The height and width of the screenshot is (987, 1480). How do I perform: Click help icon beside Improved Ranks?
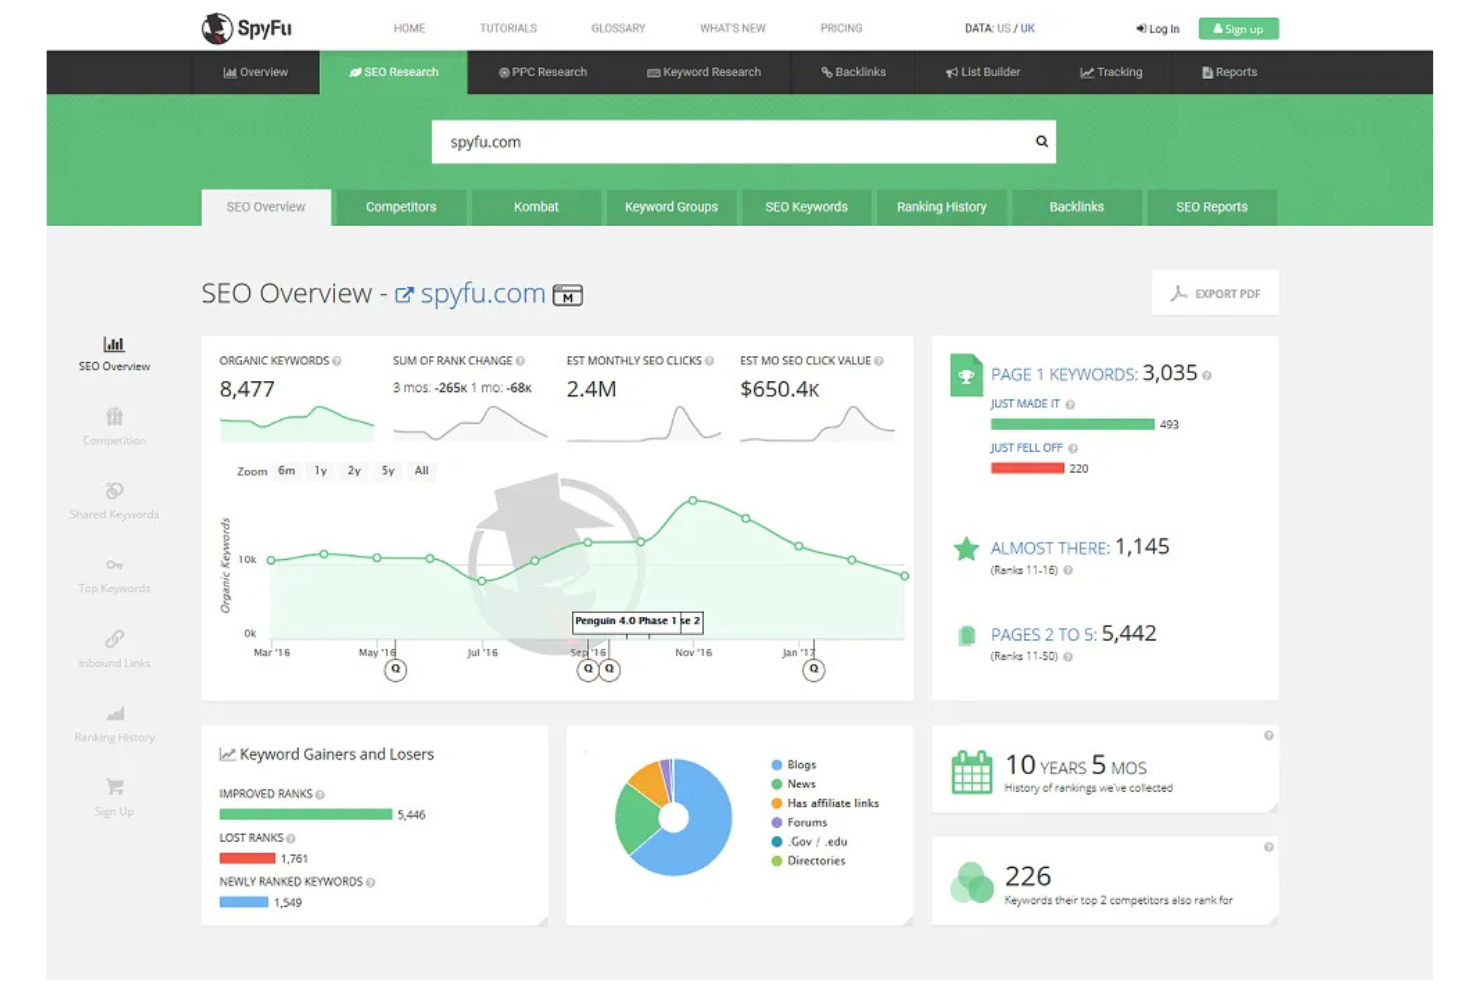coord(320,794)
